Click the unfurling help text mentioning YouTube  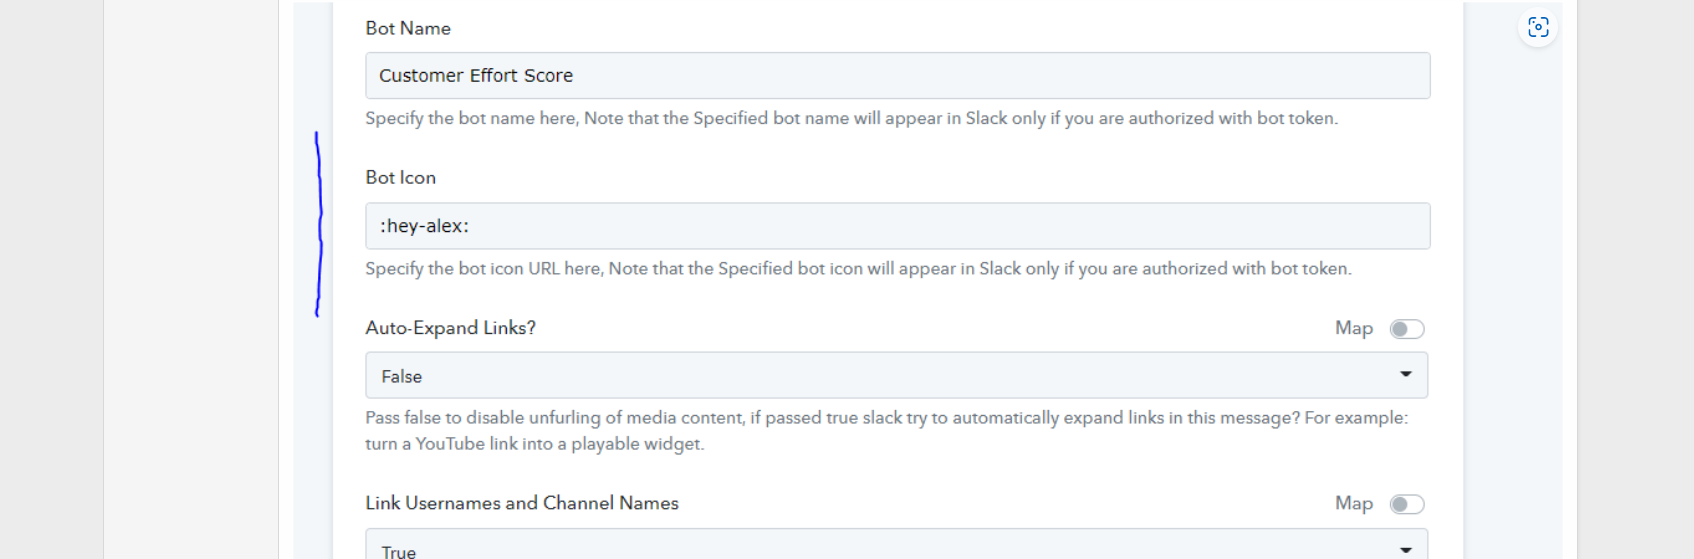[x=886, y=430]
